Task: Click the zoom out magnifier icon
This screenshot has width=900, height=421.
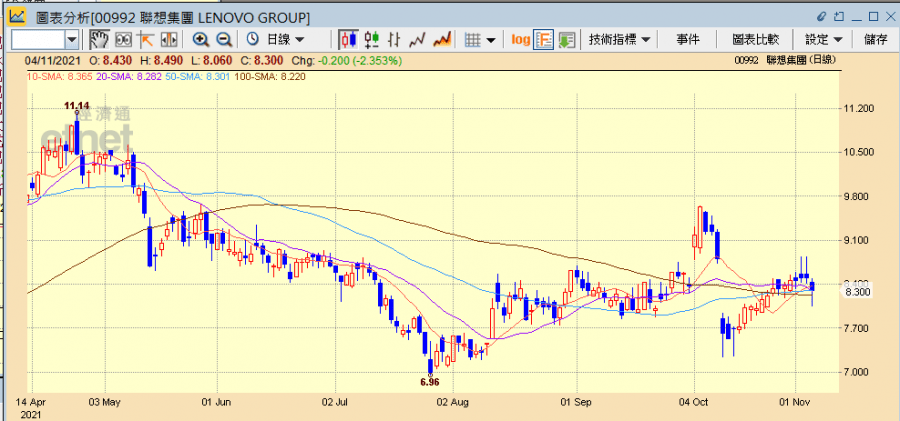Action: 223,39
